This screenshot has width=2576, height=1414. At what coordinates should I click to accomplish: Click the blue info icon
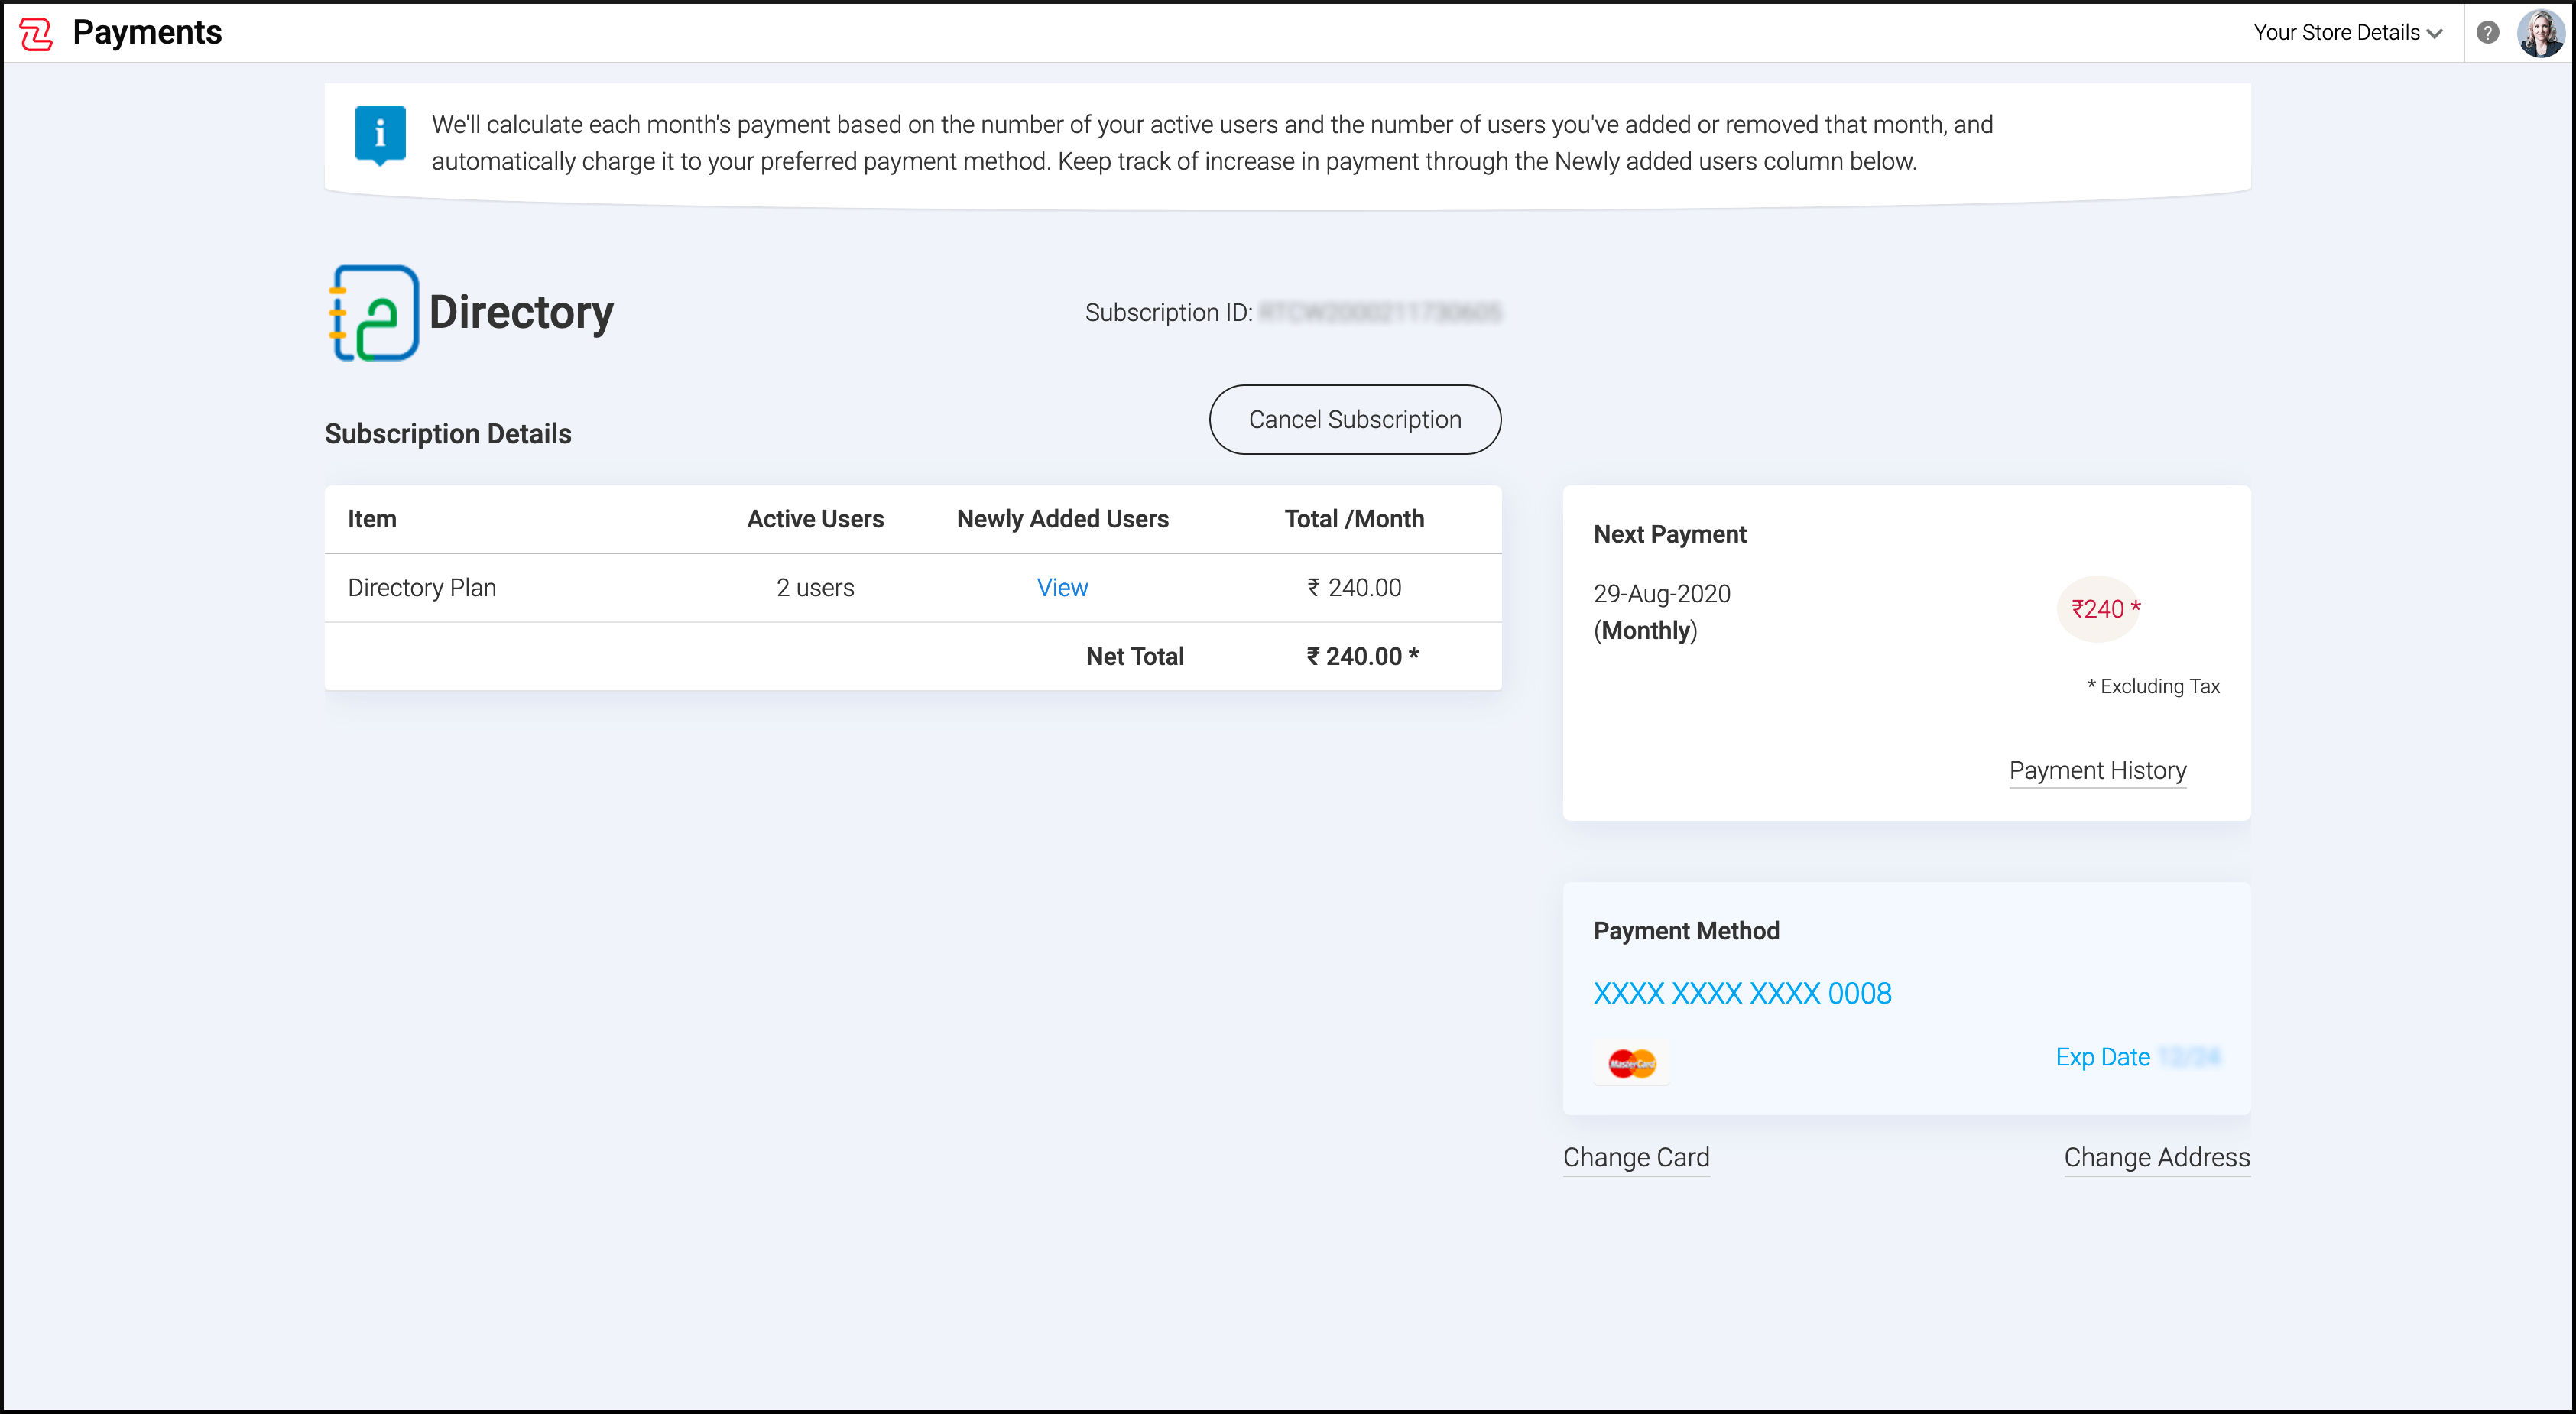click(x=380, y=135)
